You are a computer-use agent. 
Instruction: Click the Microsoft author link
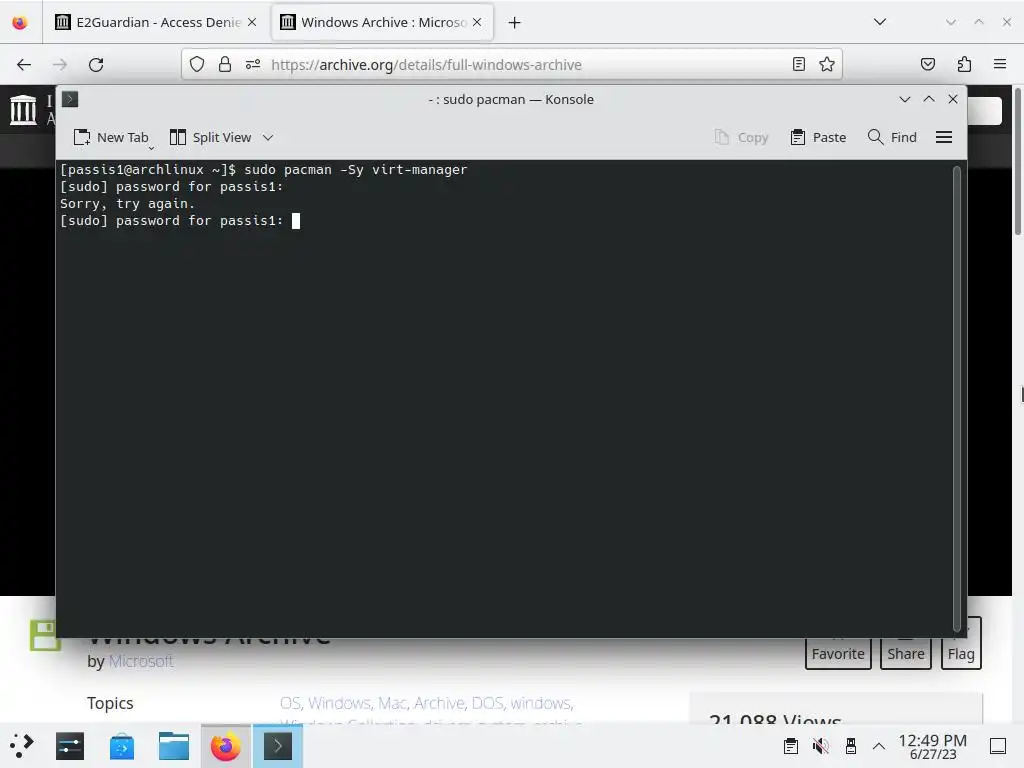(x=141, y=661)
